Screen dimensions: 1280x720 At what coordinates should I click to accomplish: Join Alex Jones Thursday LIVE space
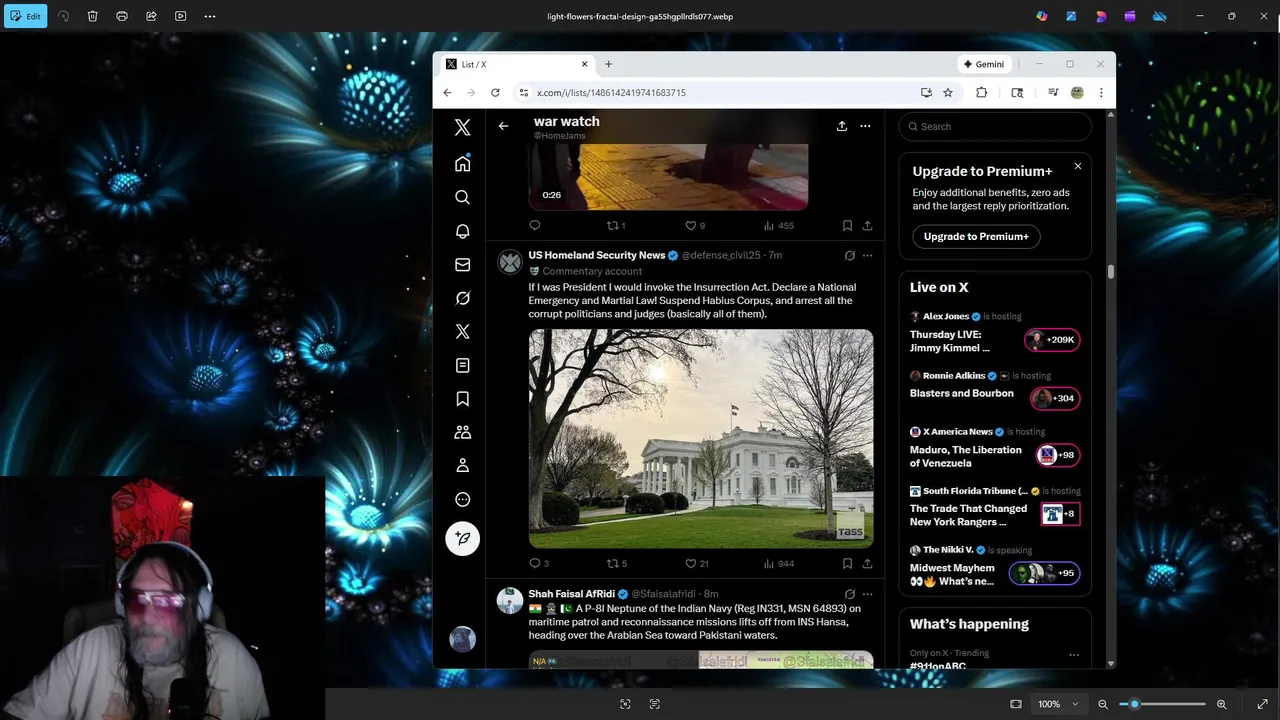click(1052, 340)
